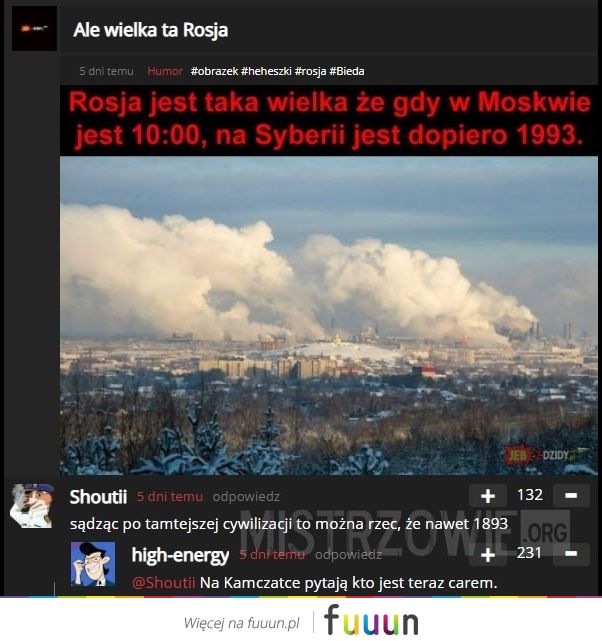Screen dimensions: 602x641
Task: Open the Siberia meme image
Action: pyautogui.click(x=329, y=280)
